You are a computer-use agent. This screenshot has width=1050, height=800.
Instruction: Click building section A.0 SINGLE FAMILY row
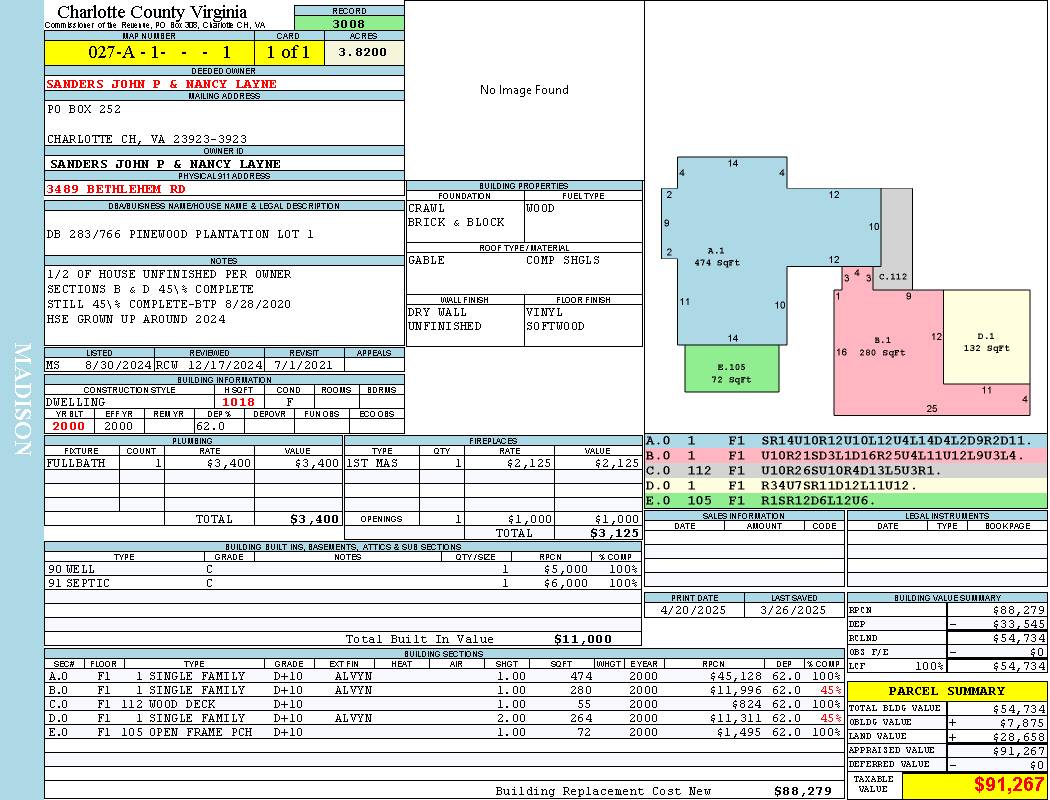(444, 676)
